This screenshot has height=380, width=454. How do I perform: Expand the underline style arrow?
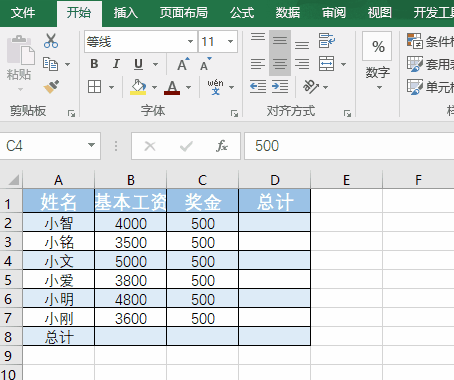pos(155,64)
